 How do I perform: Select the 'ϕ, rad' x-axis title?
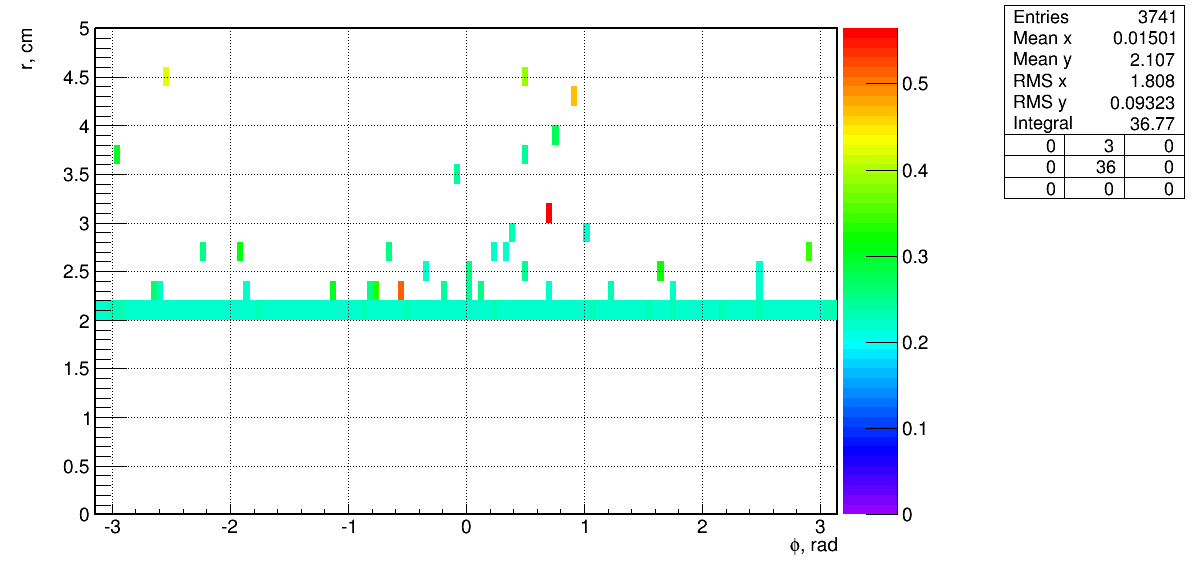(815, 545)
